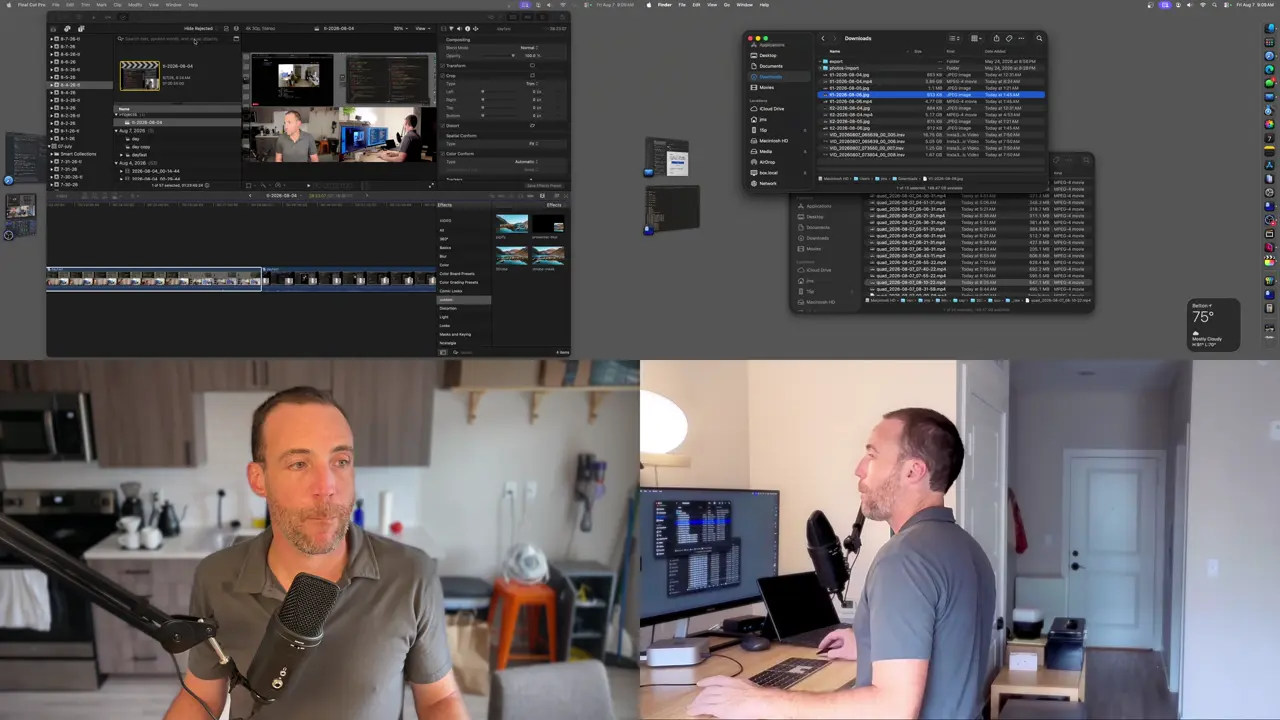The width and height of the screenshot is (1280, 720).
Task: Collapse the Aug 4, 2026 group
Action: pos(117,163)
